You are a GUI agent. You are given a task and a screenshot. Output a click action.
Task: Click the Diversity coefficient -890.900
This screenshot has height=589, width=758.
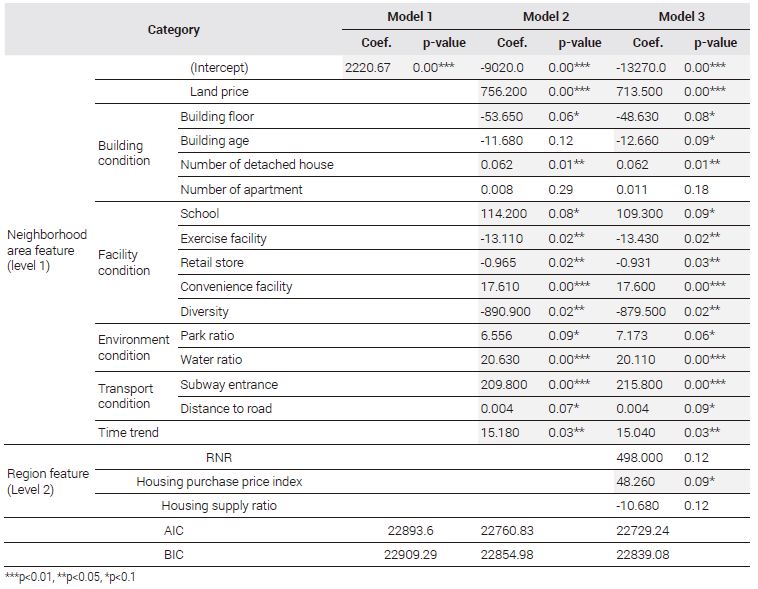pyautogui.click(x=505, y=312)
